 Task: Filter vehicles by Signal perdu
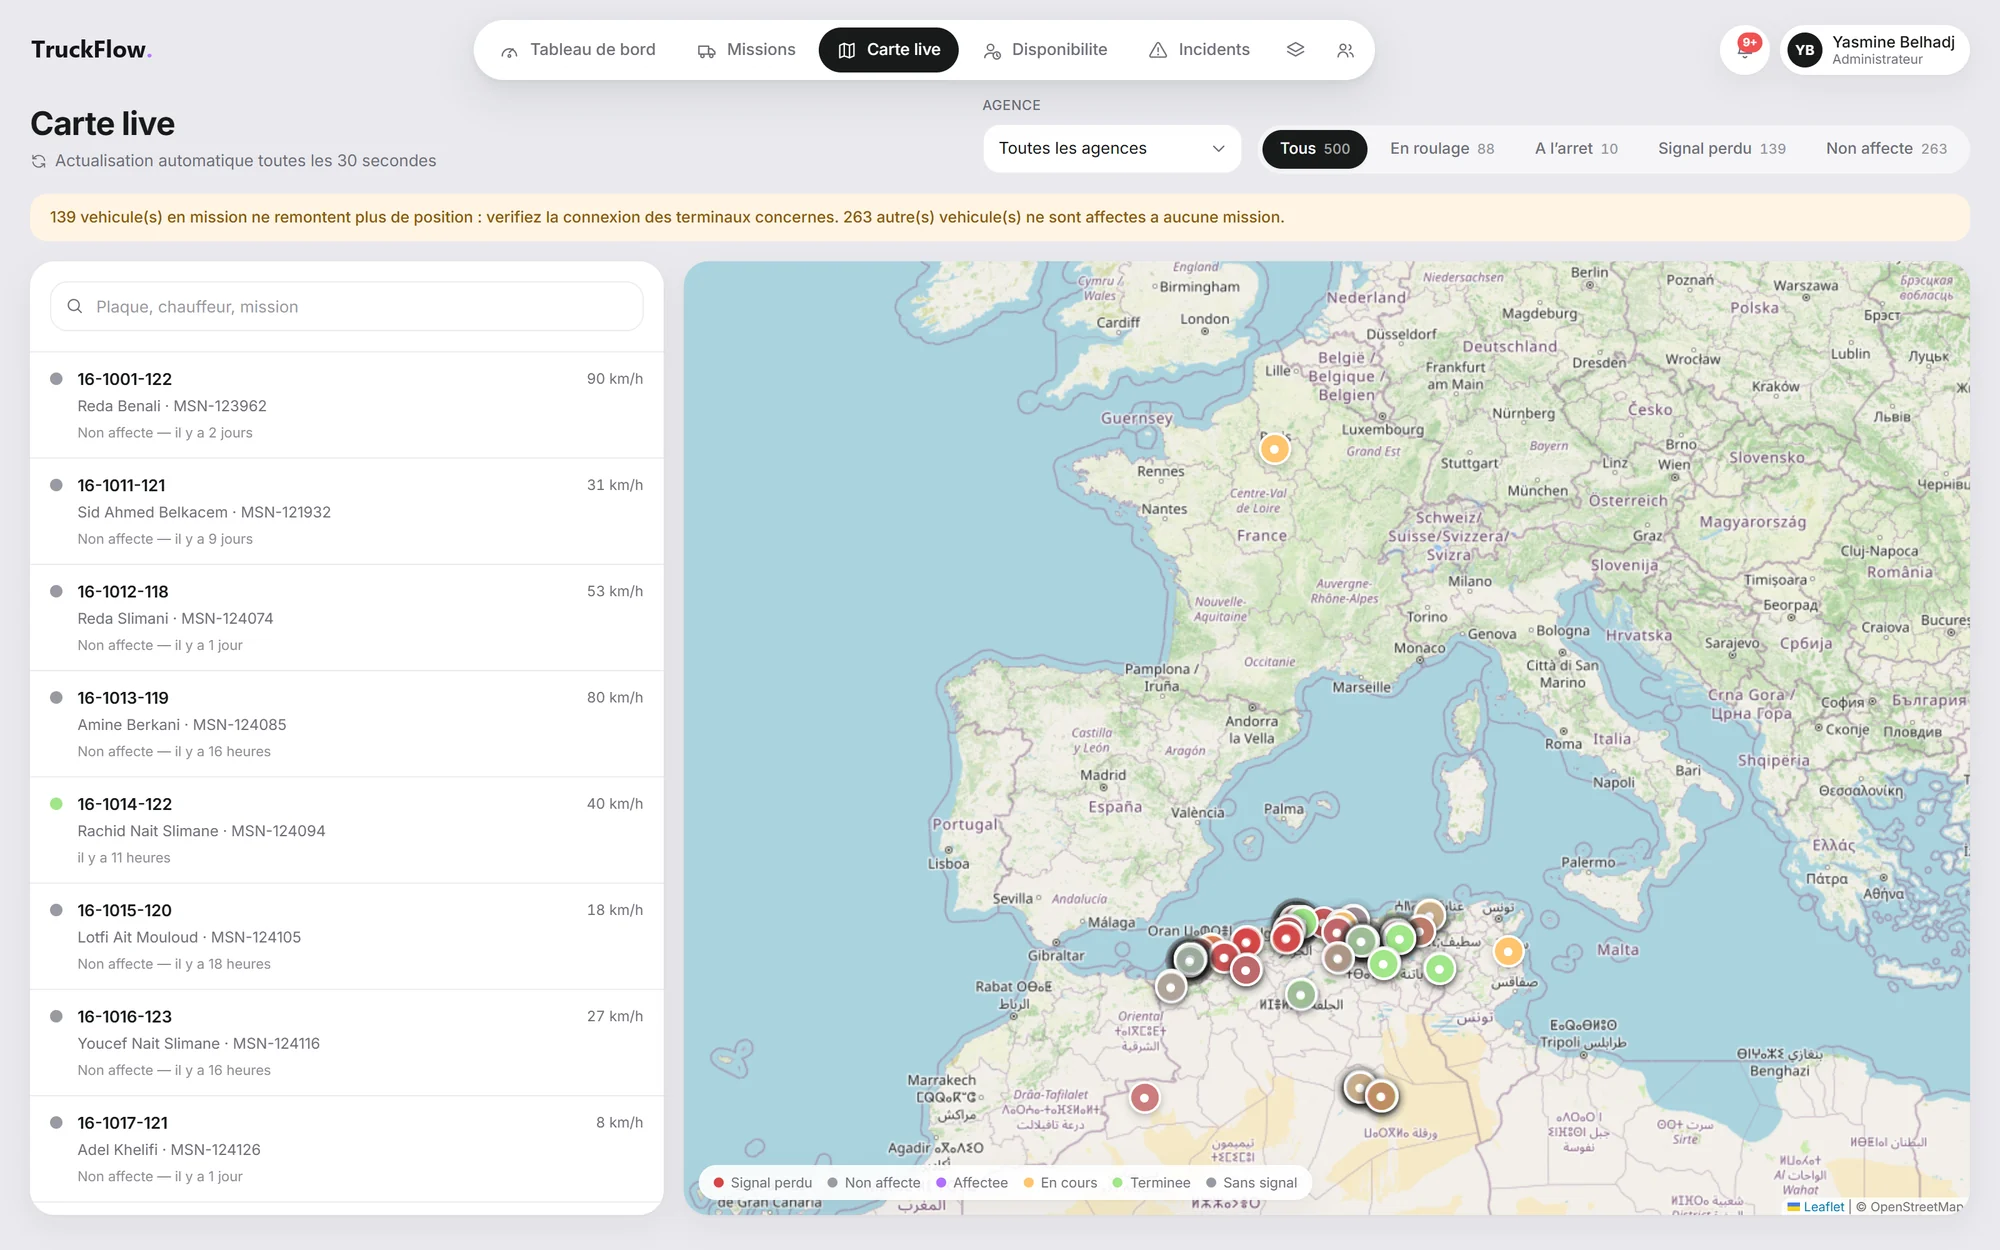click(x=1721, y=148)
